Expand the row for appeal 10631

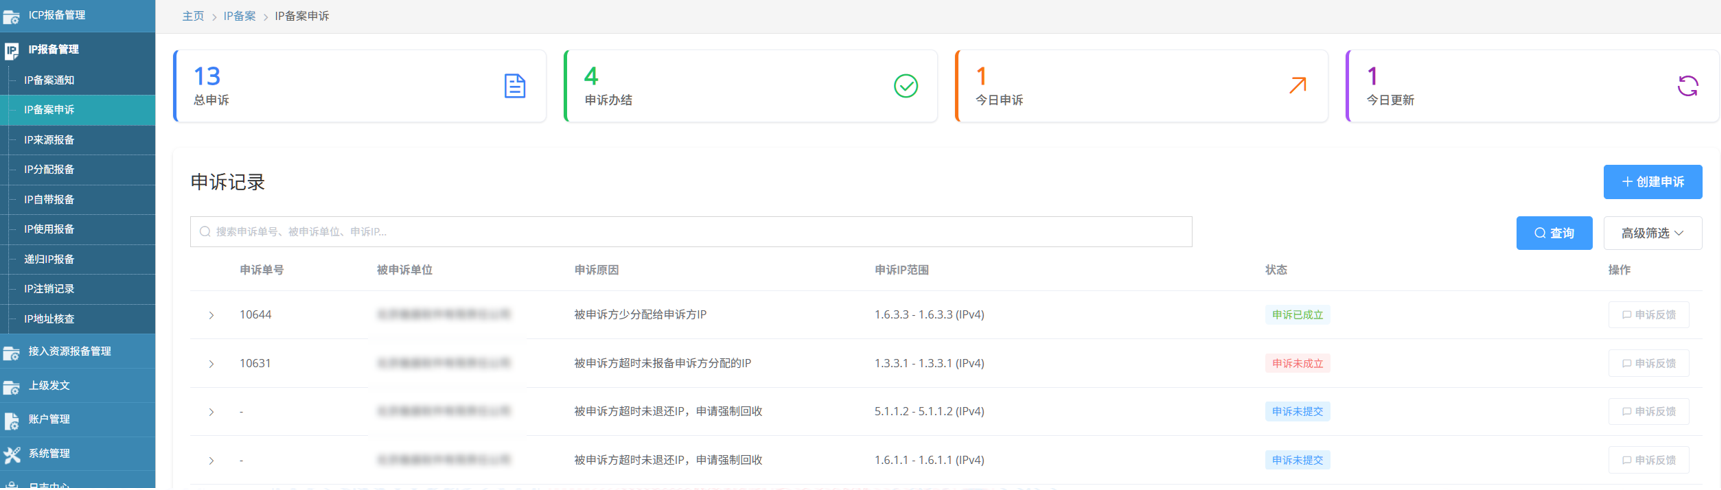click(x=211, y=364)
